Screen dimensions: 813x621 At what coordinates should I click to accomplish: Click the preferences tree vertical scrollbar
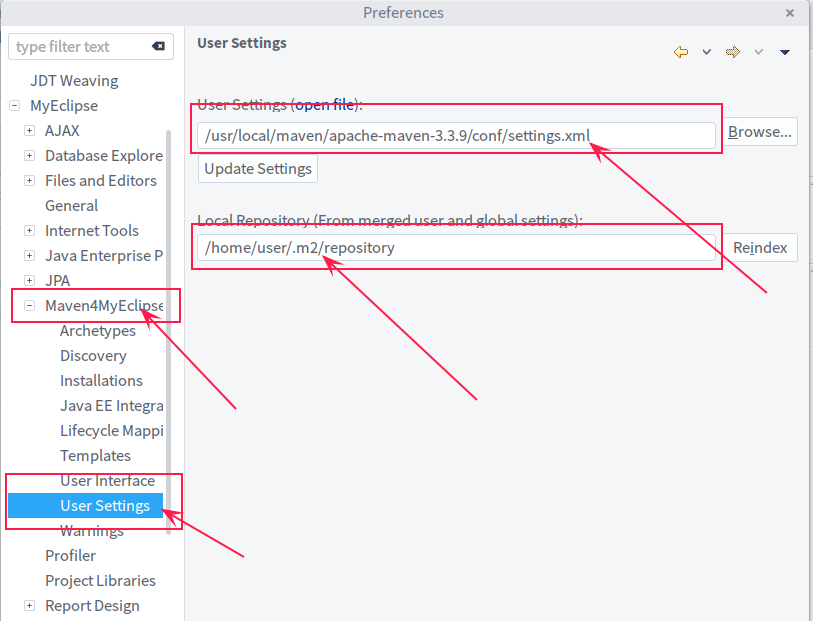point(168,332)
